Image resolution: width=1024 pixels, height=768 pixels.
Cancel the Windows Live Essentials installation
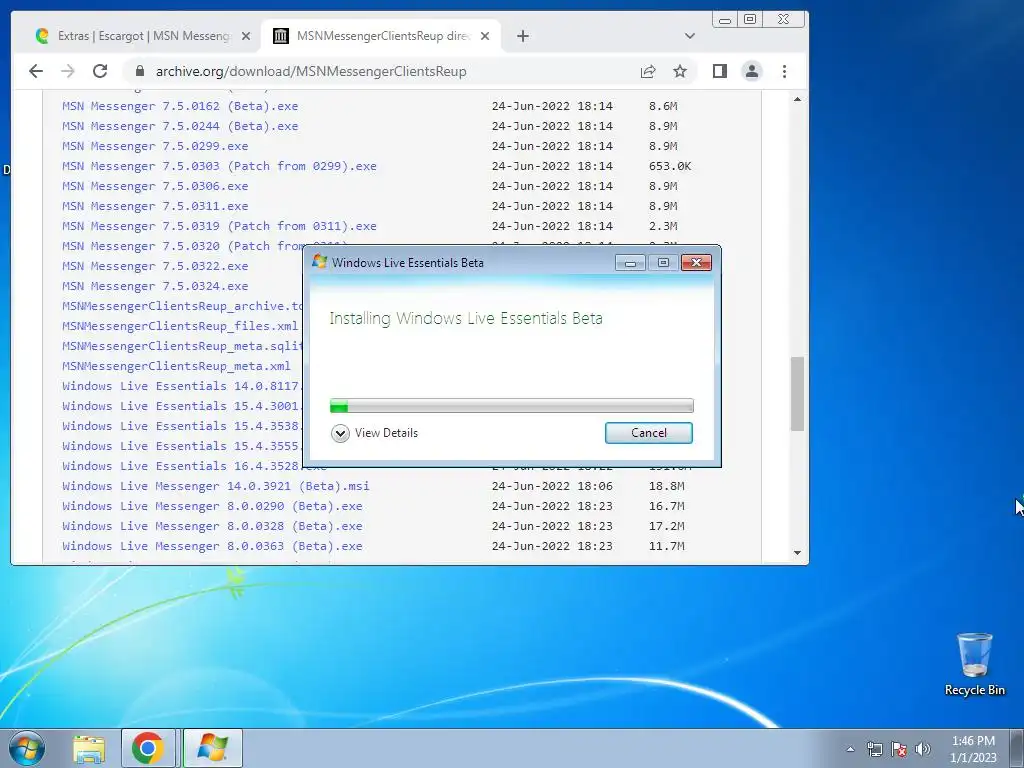(x=648, y=433)
